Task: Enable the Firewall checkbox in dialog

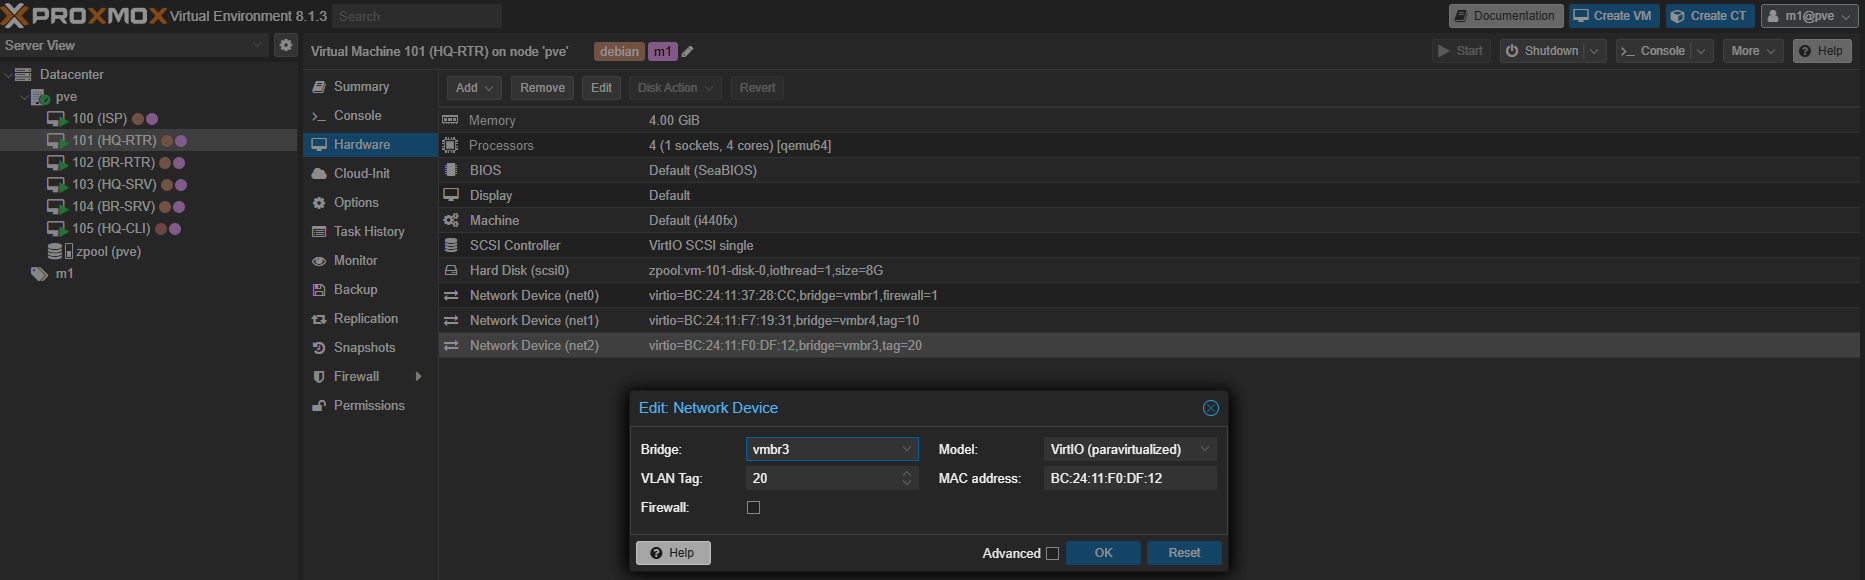Action: tap(754, 508)
